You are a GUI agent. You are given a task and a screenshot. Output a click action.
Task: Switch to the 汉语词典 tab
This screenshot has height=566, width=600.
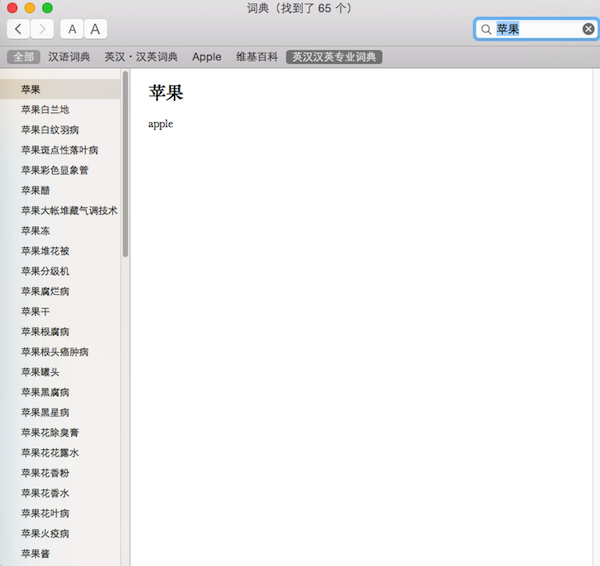tap(69, 57)
